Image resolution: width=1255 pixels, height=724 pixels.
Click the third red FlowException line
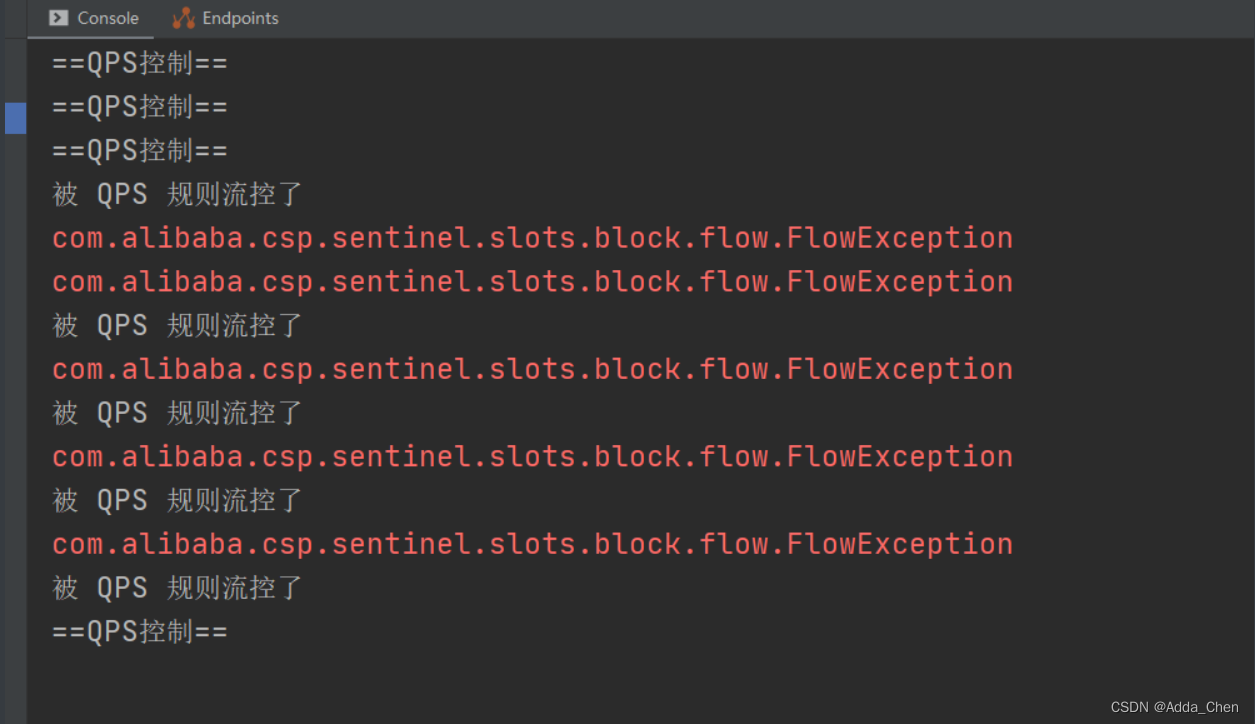point(533,369)
